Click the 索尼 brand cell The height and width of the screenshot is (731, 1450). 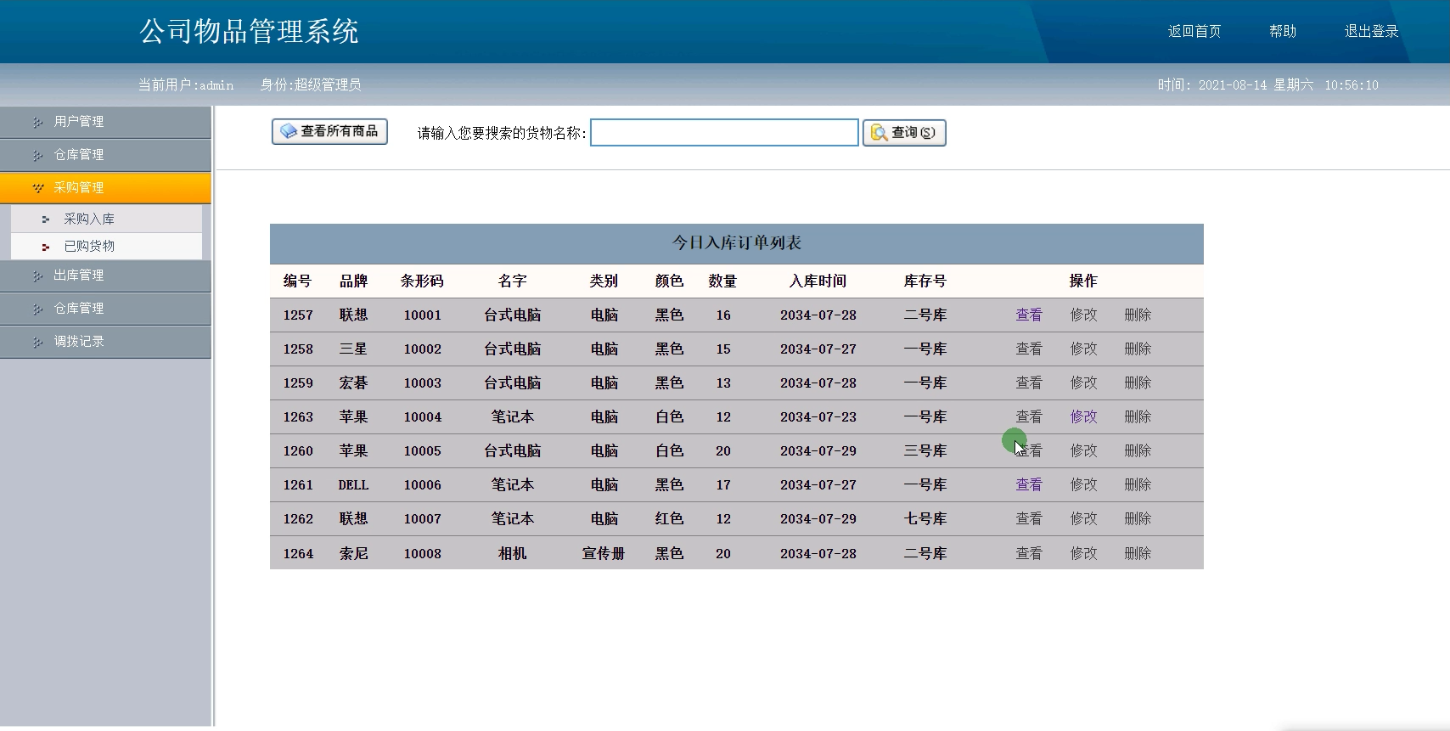click(354, 554)
